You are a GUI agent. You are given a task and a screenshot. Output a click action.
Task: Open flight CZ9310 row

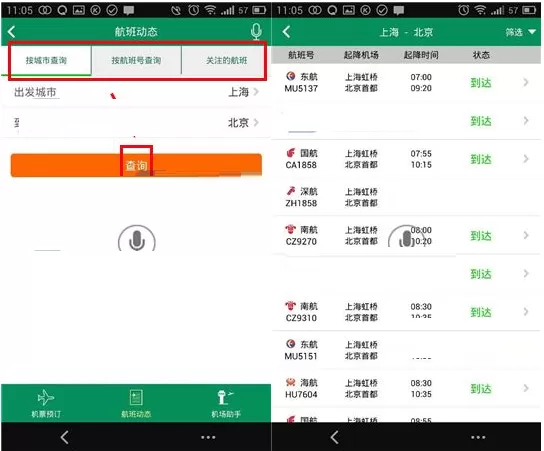click(406, 312)
